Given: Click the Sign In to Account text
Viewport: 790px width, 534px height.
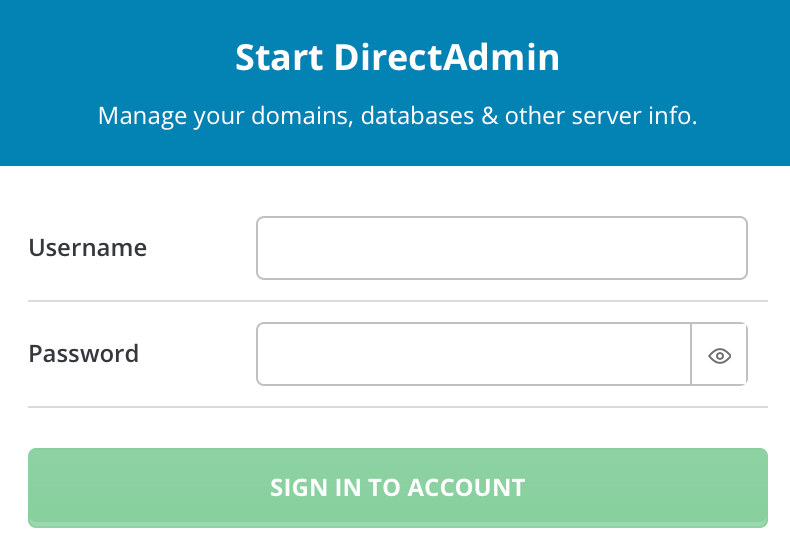Looking at the screenshot, I should point(397,487).
